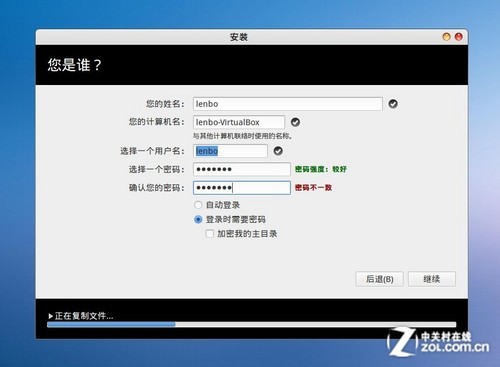Click the 继续 button
Image resolution: width=500 pixels, height=367 pixels.
(x=432, y=279)
